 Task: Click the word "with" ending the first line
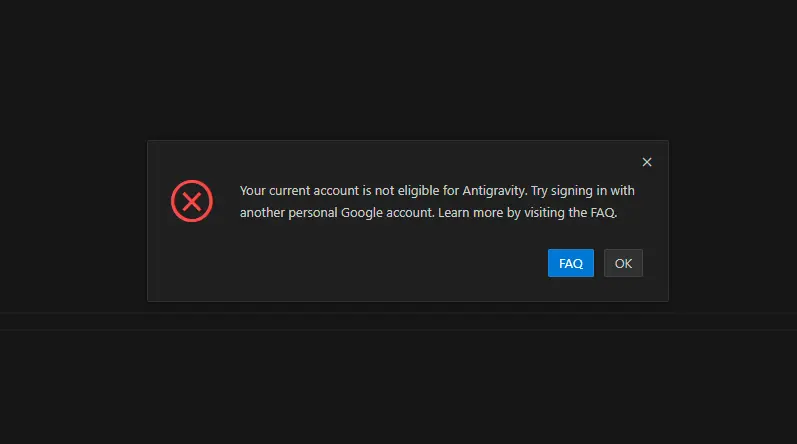(x=623, y=190)
